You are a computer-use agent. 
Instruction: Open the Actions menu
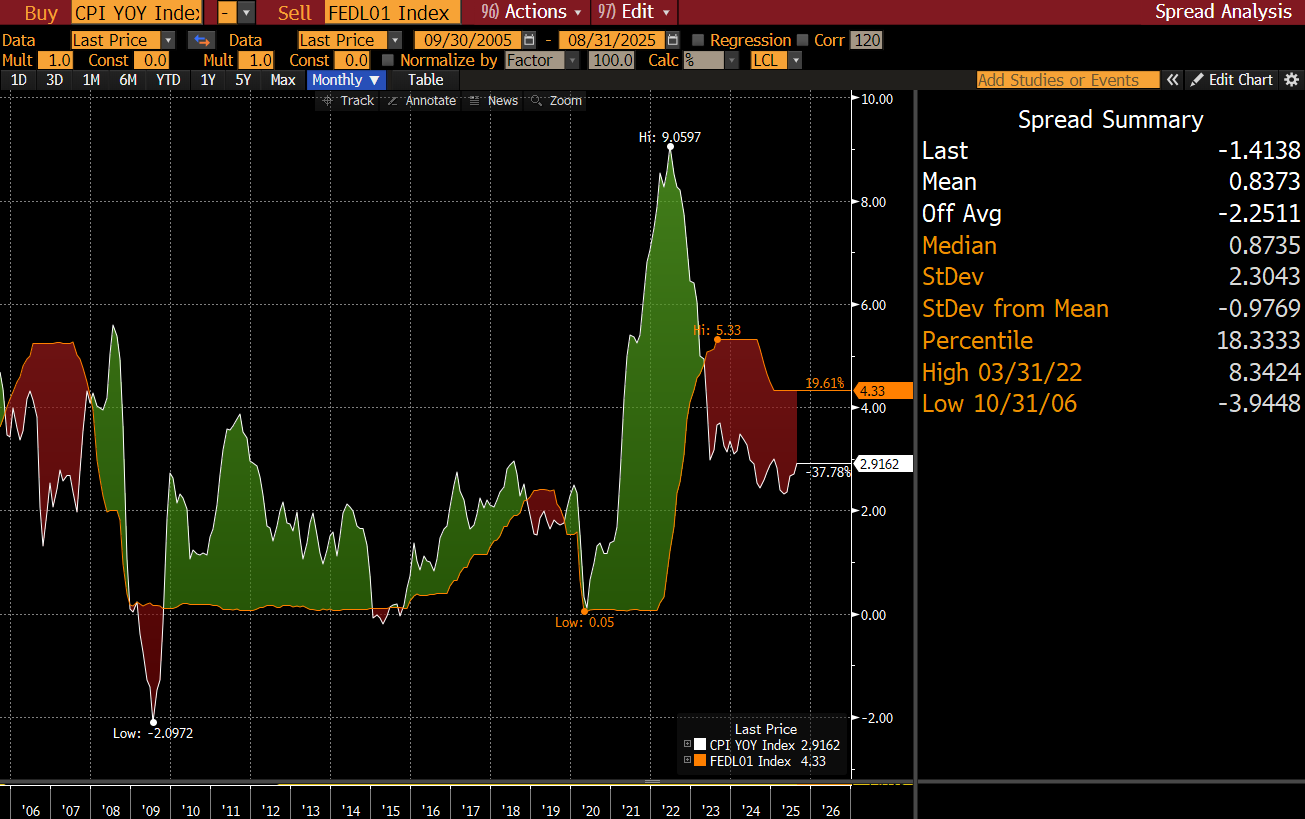(530, 12)
